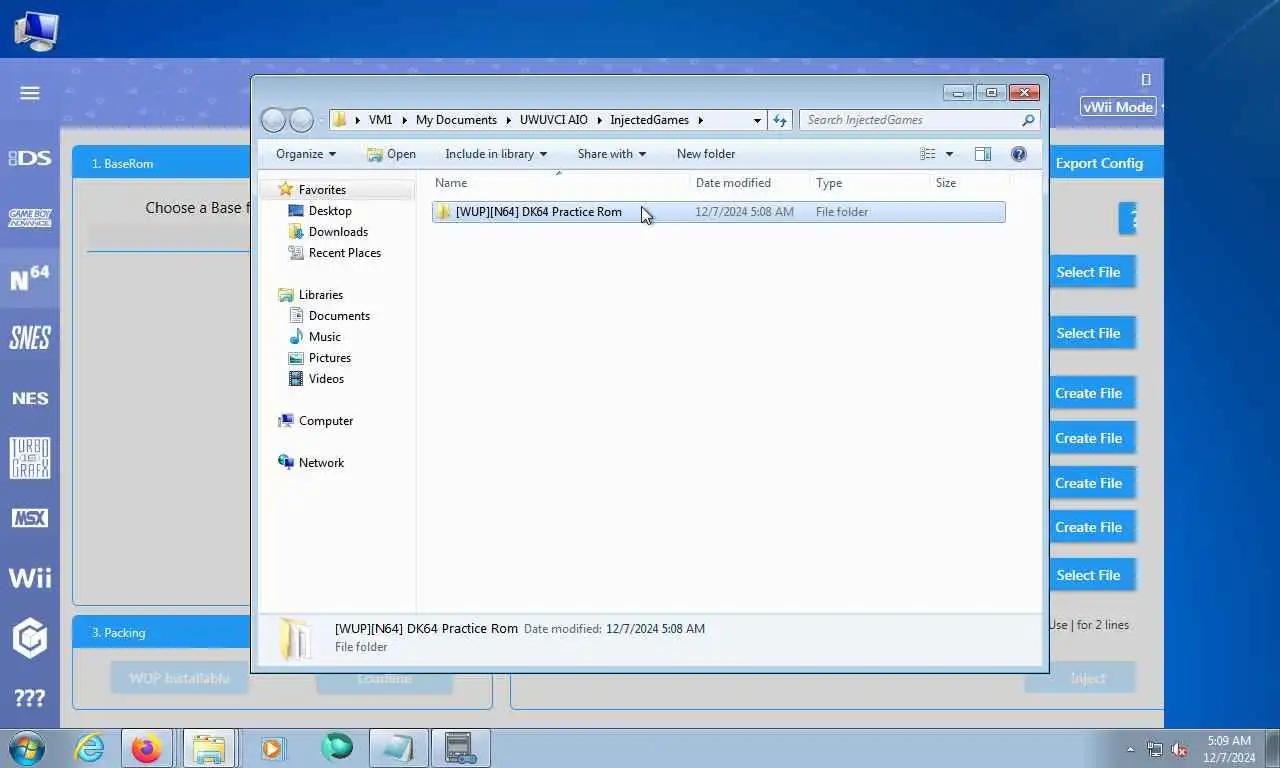Screen dimensions: 1280x768
Task: Select Computer in navigation pane
Action: [x=326, y=421]
